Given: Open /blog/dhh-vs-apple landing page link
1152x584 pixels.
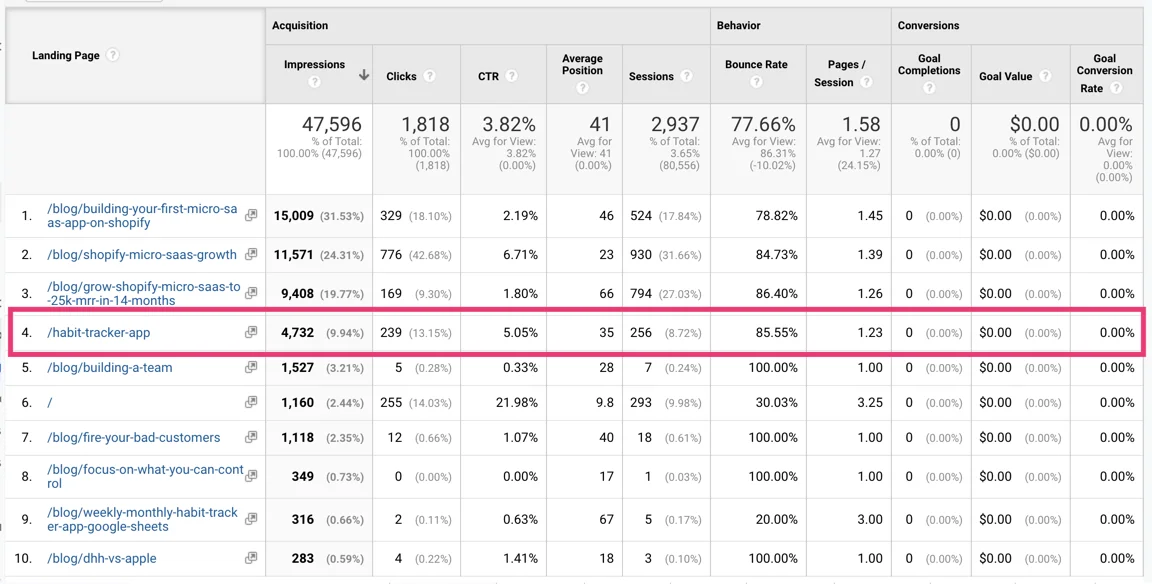Looking at the screenshot, I should click(x=101, y=558).
